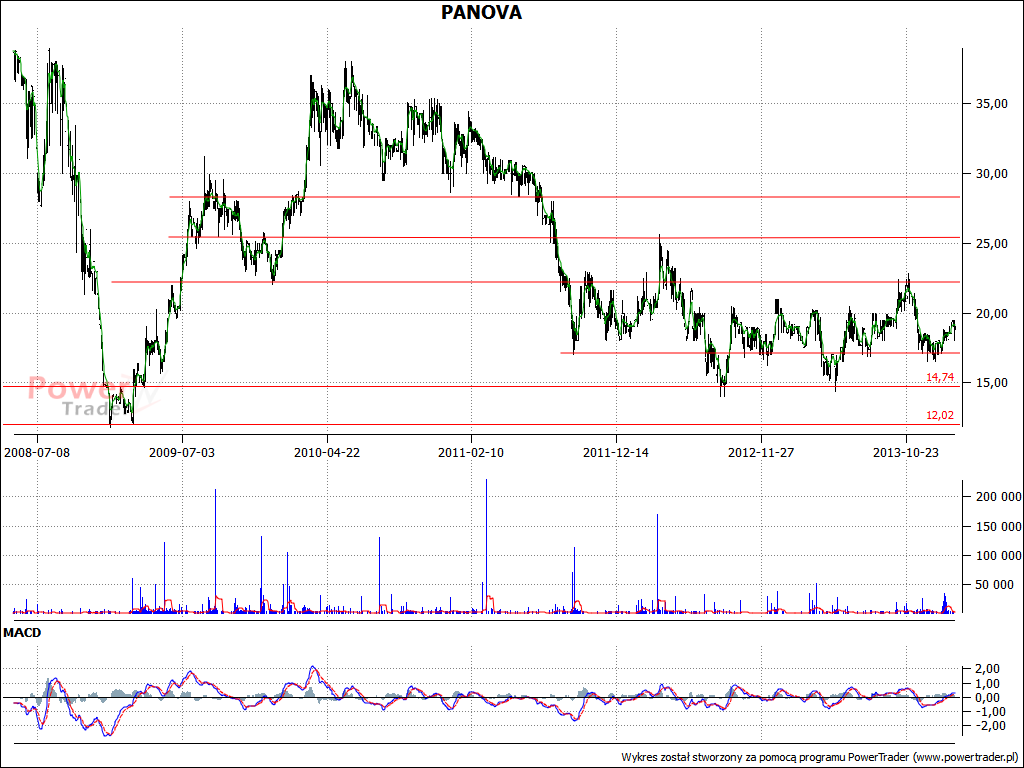Click the 1,00 MACD axis label
1024x768 pixels.
pyautogui.click(x=987, y=684)
